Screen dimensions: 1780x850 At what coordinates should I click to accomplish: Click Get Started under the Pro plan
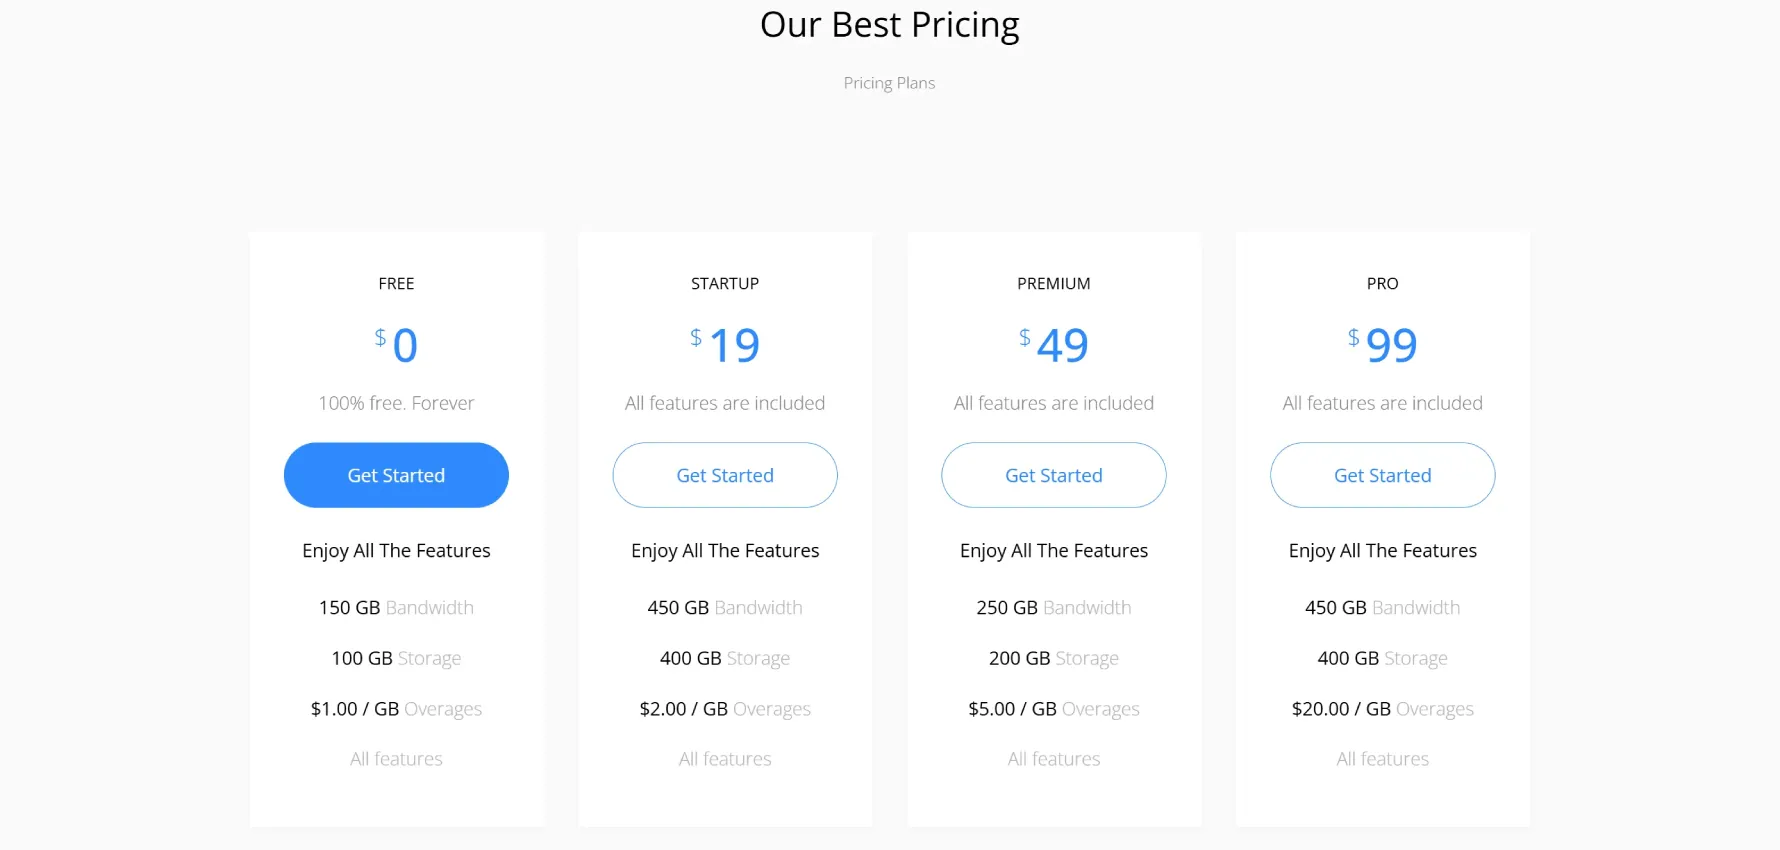[x=1383, y=475]
